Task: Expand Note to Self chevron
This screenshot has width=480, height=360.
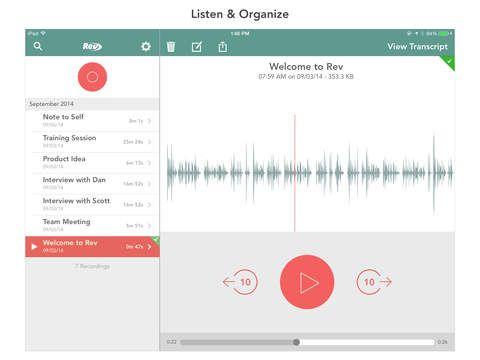Action: (149, 121)
